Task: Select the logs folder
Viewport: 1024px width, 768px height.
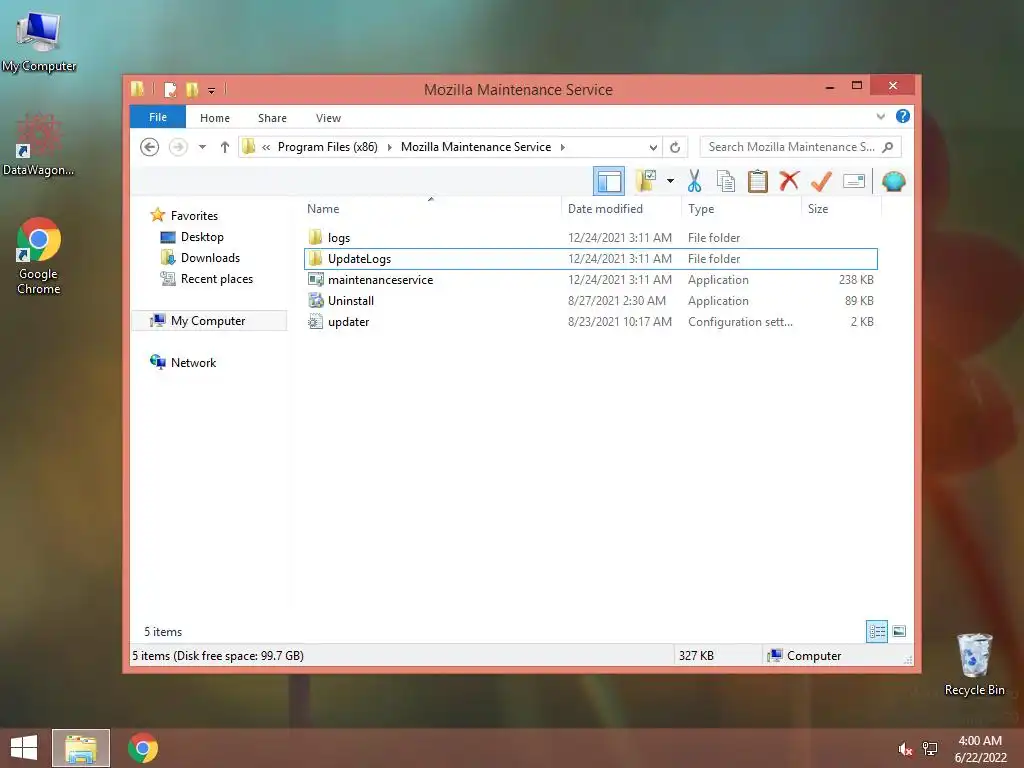Action: point(590,238)
